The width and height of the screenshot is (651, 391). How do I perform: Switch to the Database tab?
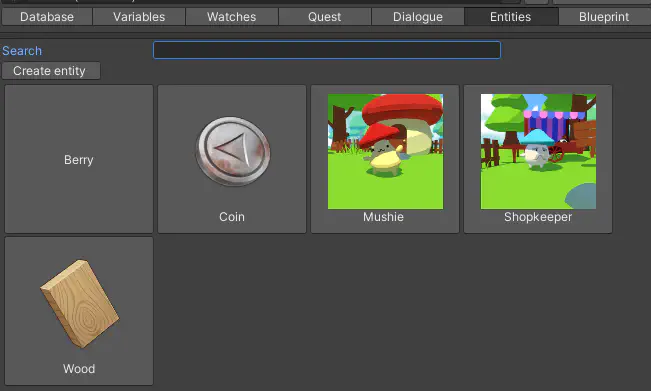pos(47,17)
